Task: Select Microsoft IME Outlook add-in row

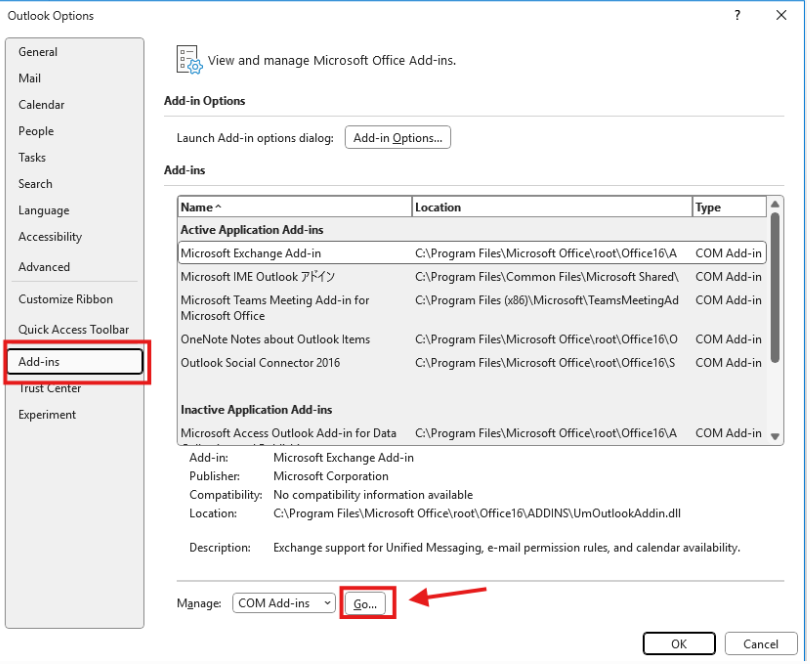Action: click(472, 277)
